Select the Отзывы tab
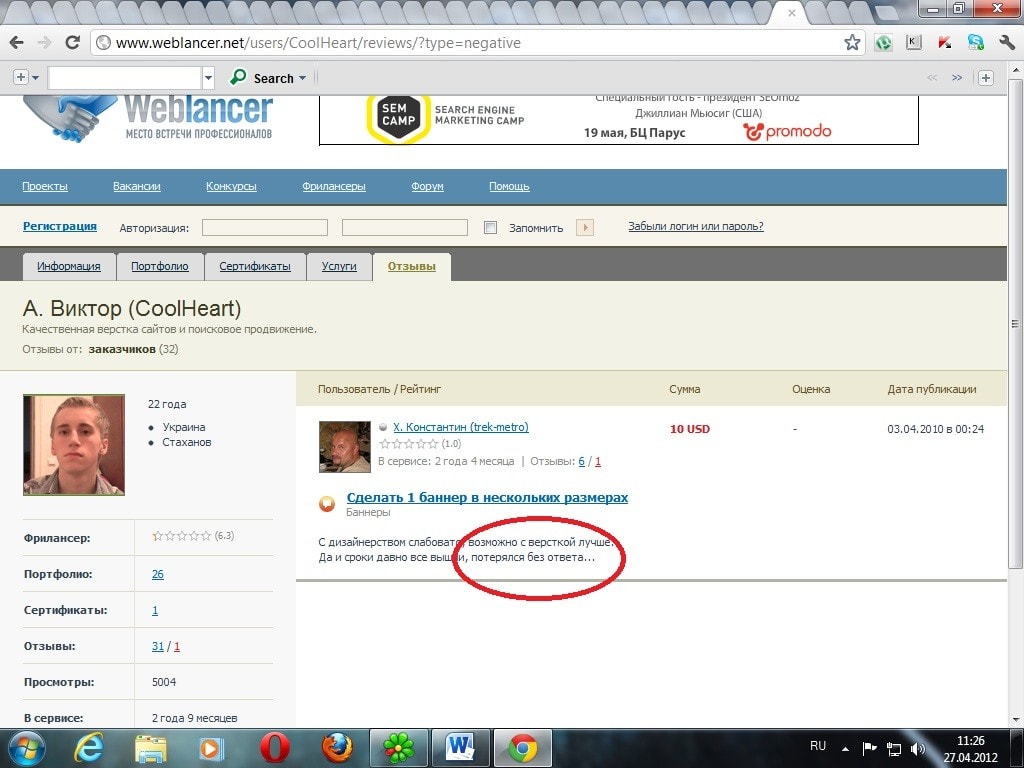This screenshot has width=1024, height=768. (411, 266)
